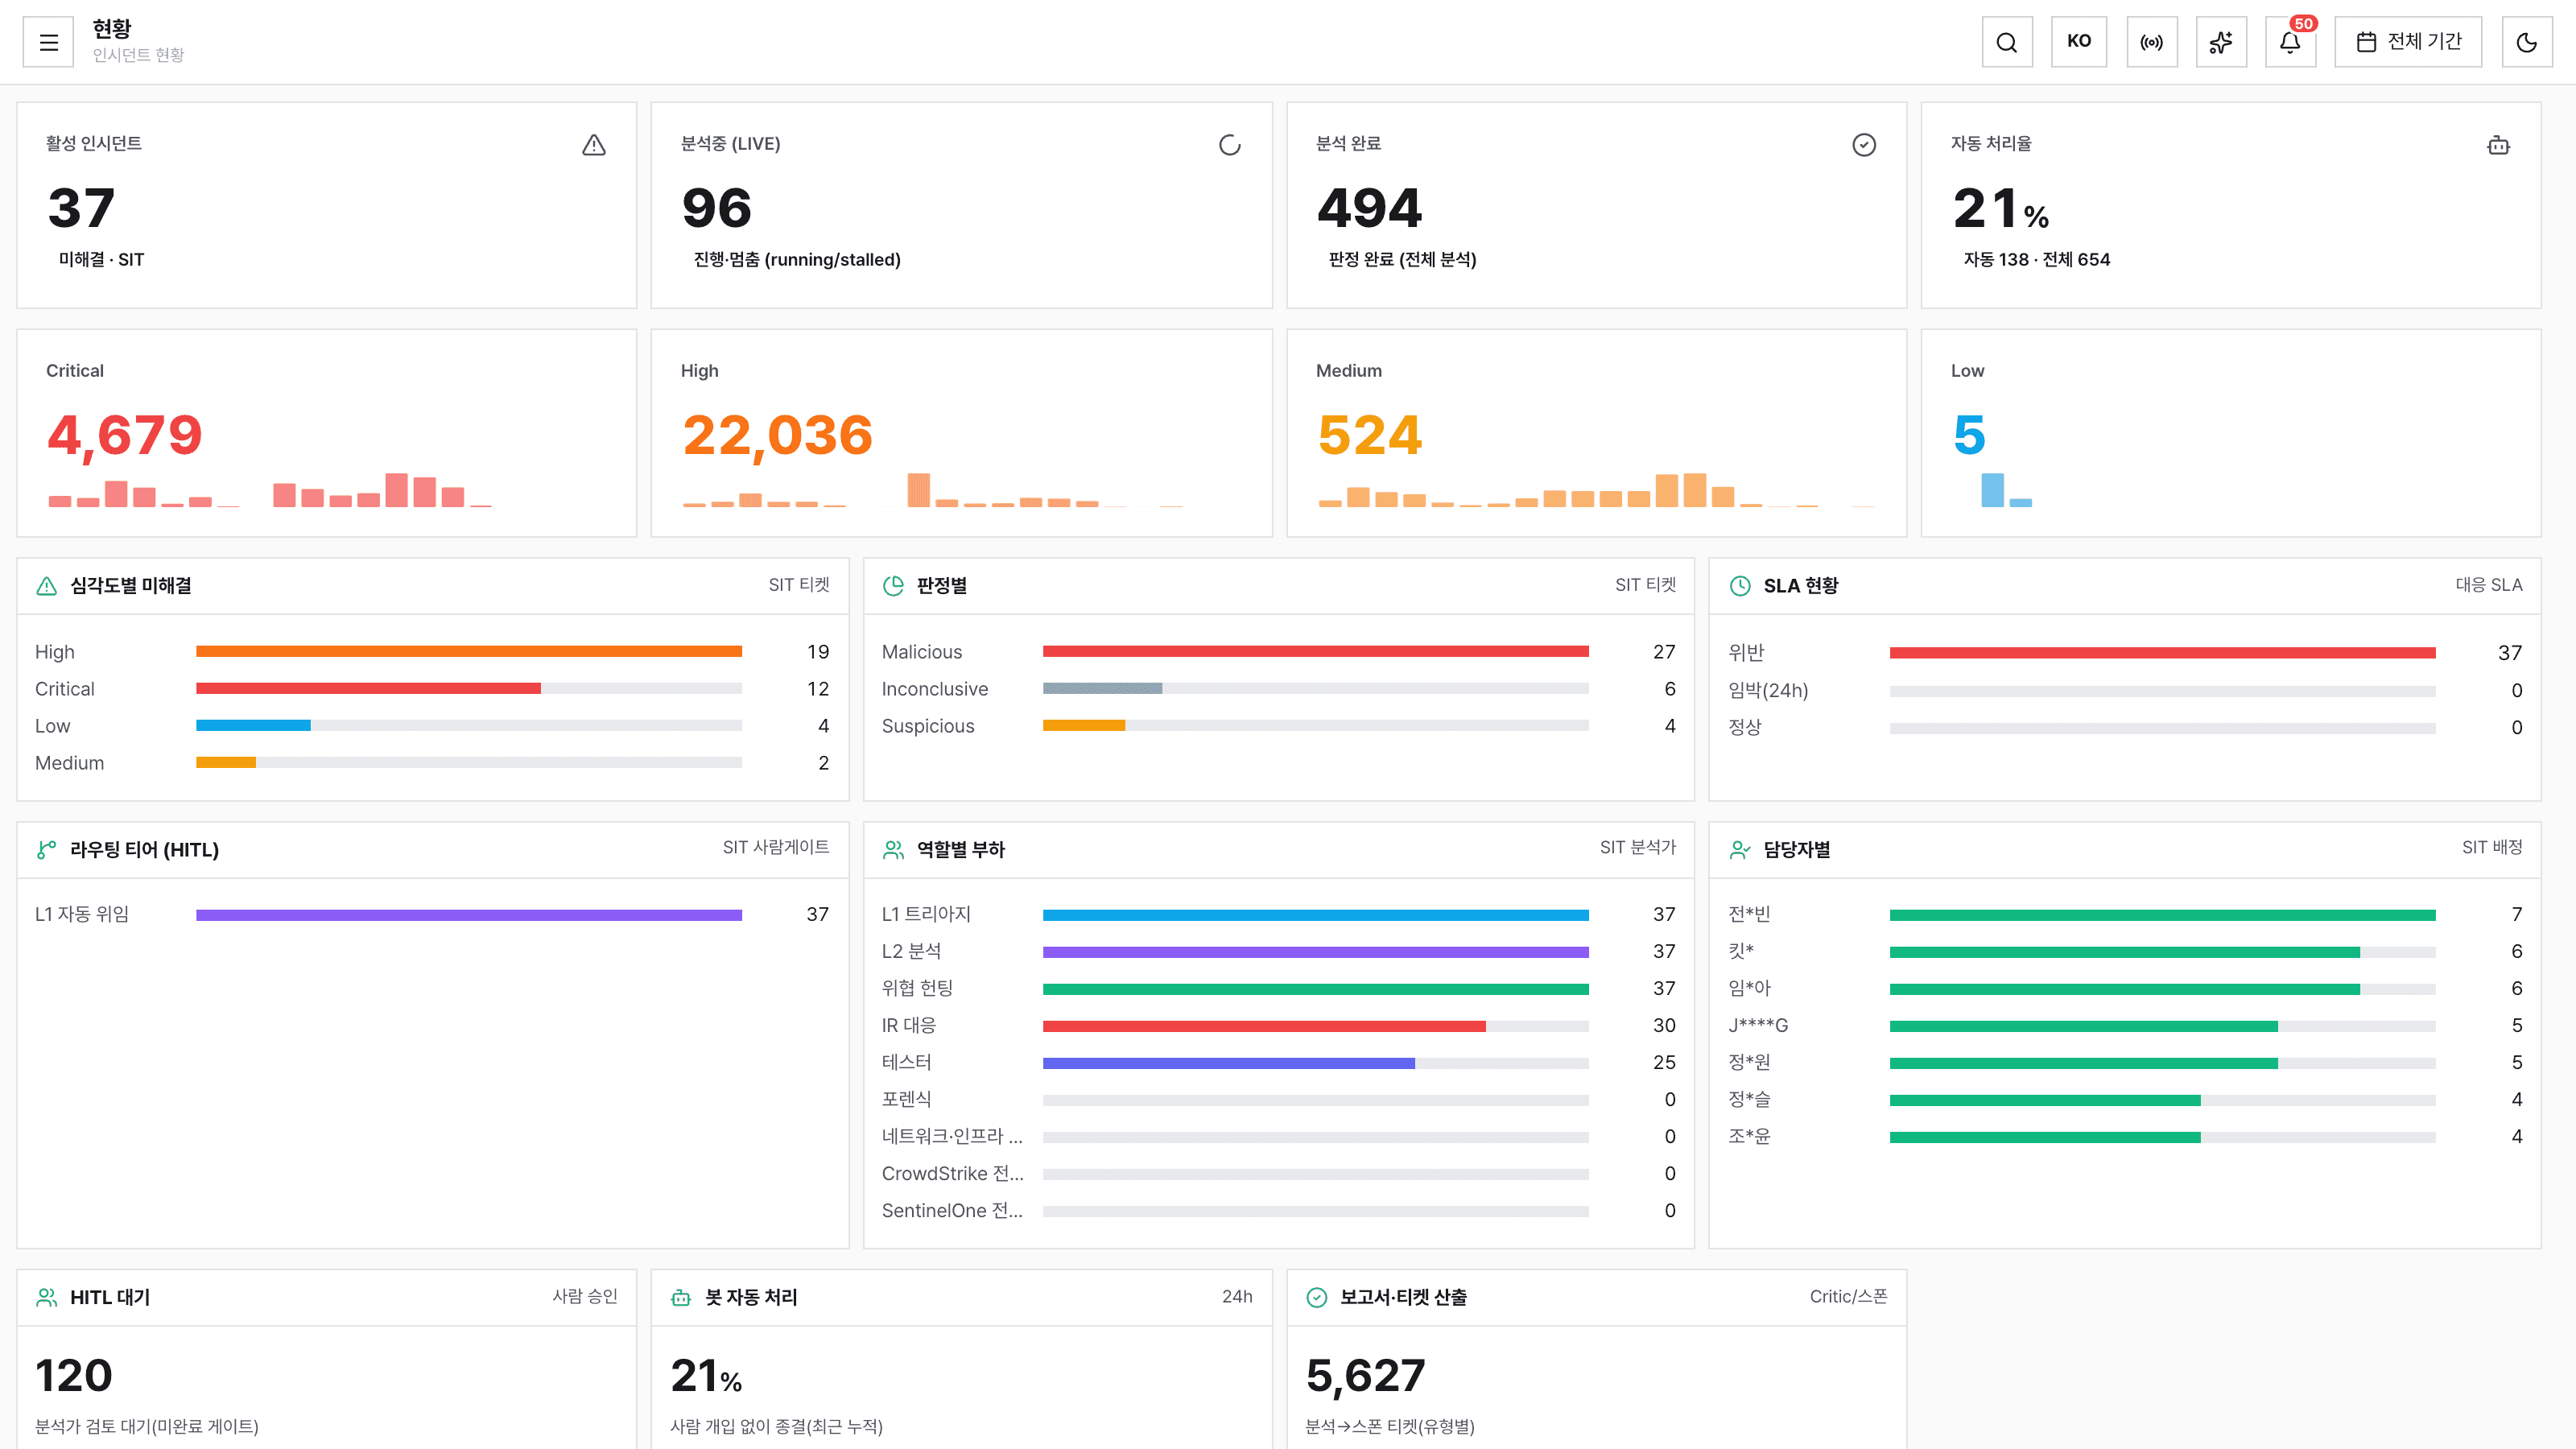Click the 인시던트 현황 page subtitle
The width and height of the screenshot is (2576, 1449).
point(138,55)
